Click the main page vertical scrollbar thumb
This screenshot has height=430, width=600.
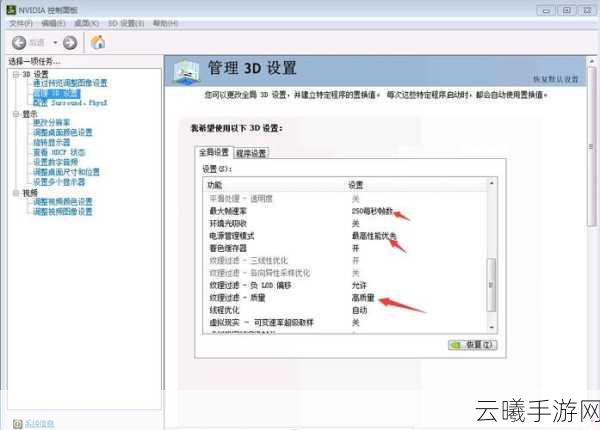(x=592, y=147)
